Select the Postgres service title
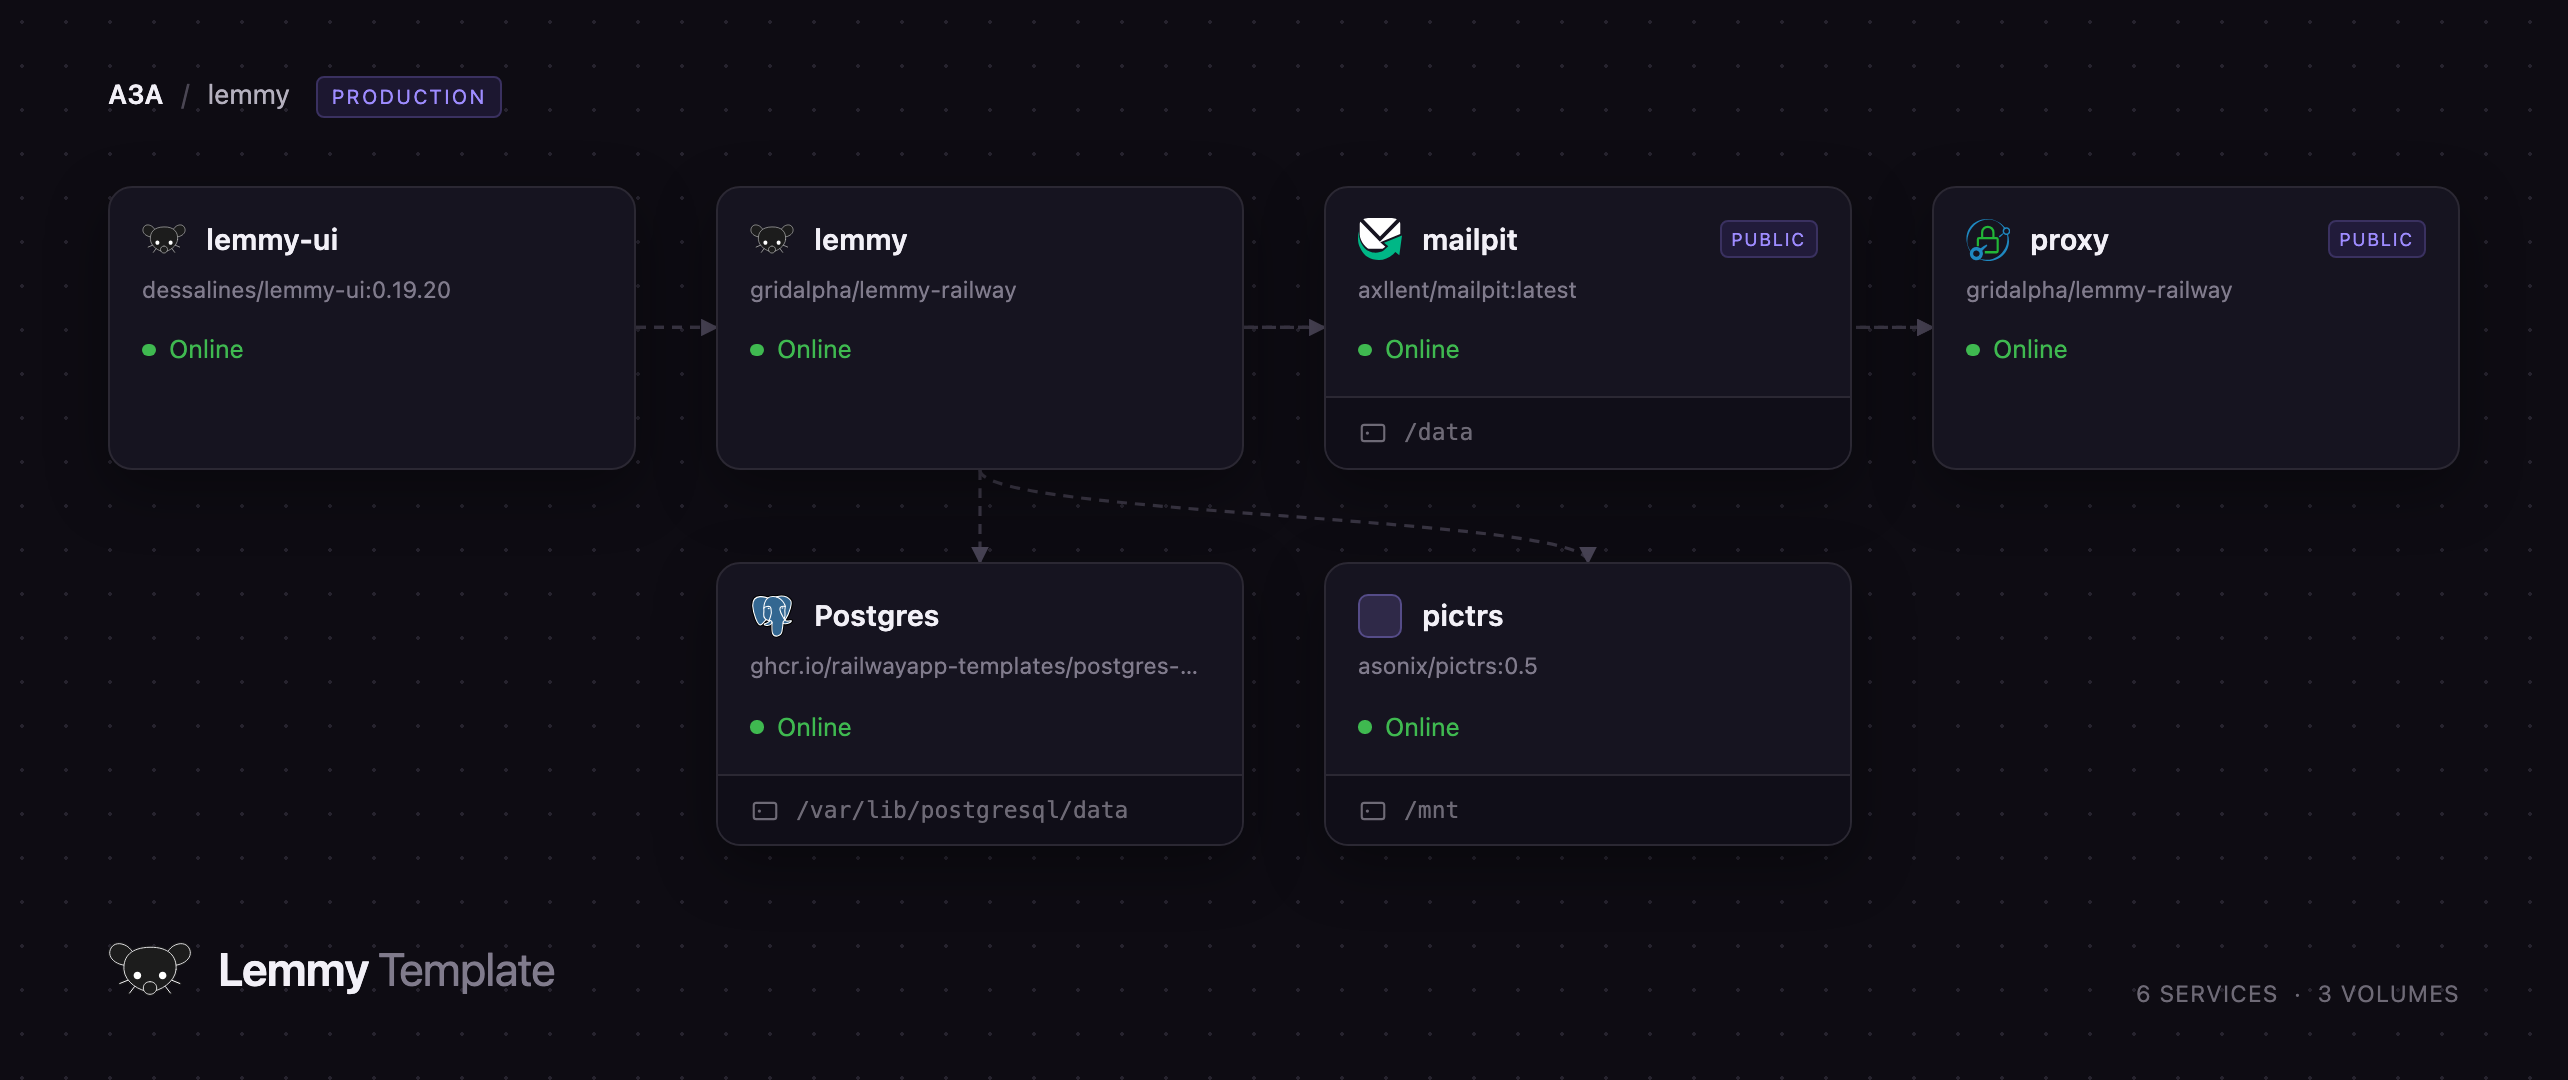The height and width of the screenshot is (1080, 2568). click(x=877, y=616)
